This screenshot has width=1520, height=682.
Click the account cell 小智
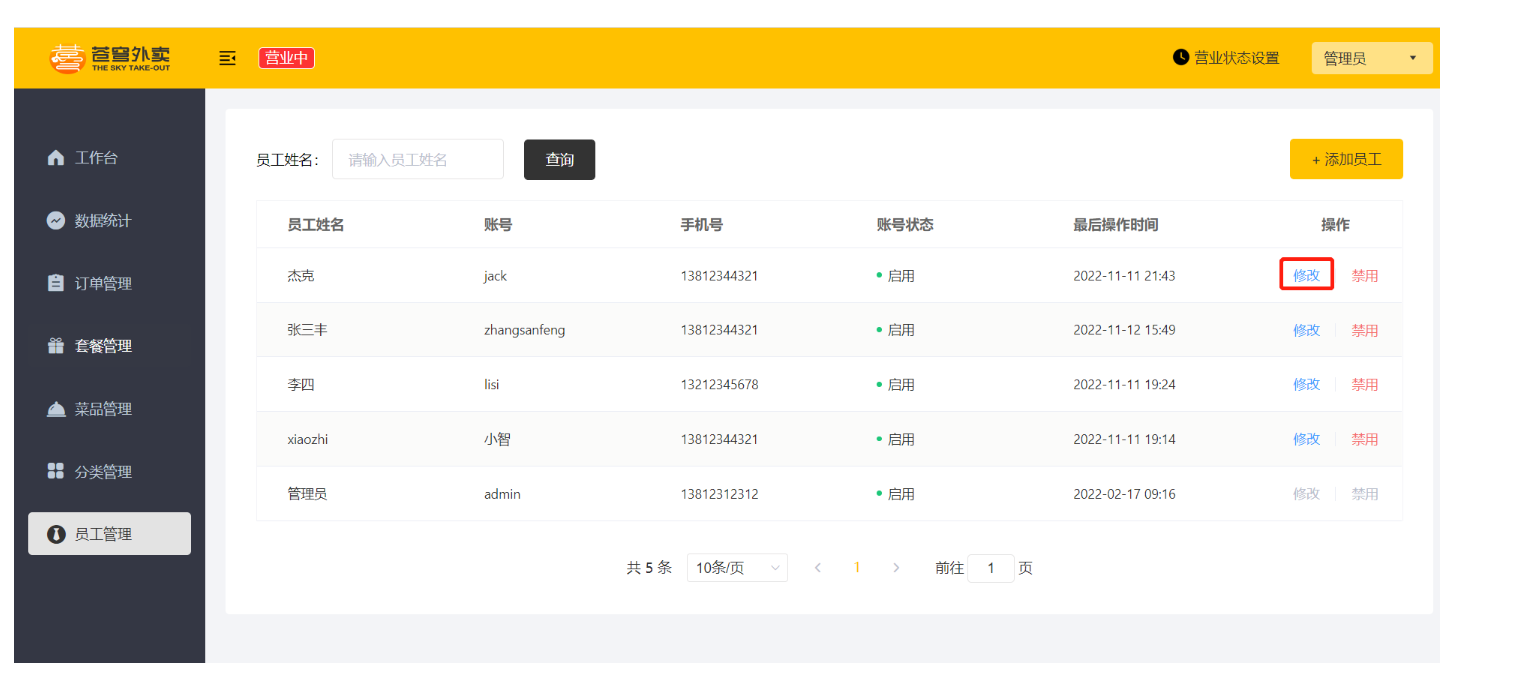tap(497, 439)
